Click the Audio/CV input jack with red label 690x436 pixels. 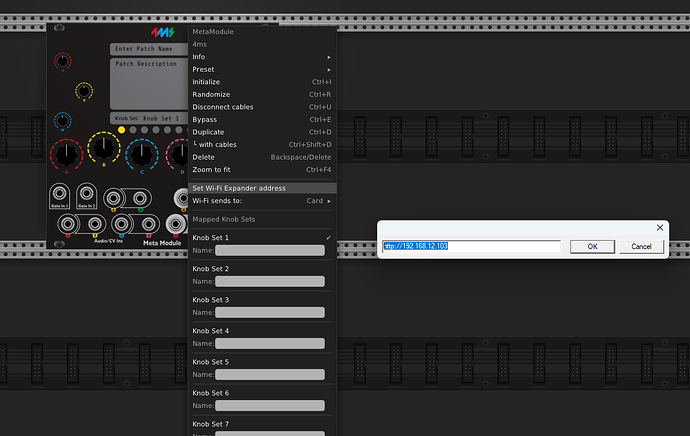68,224
